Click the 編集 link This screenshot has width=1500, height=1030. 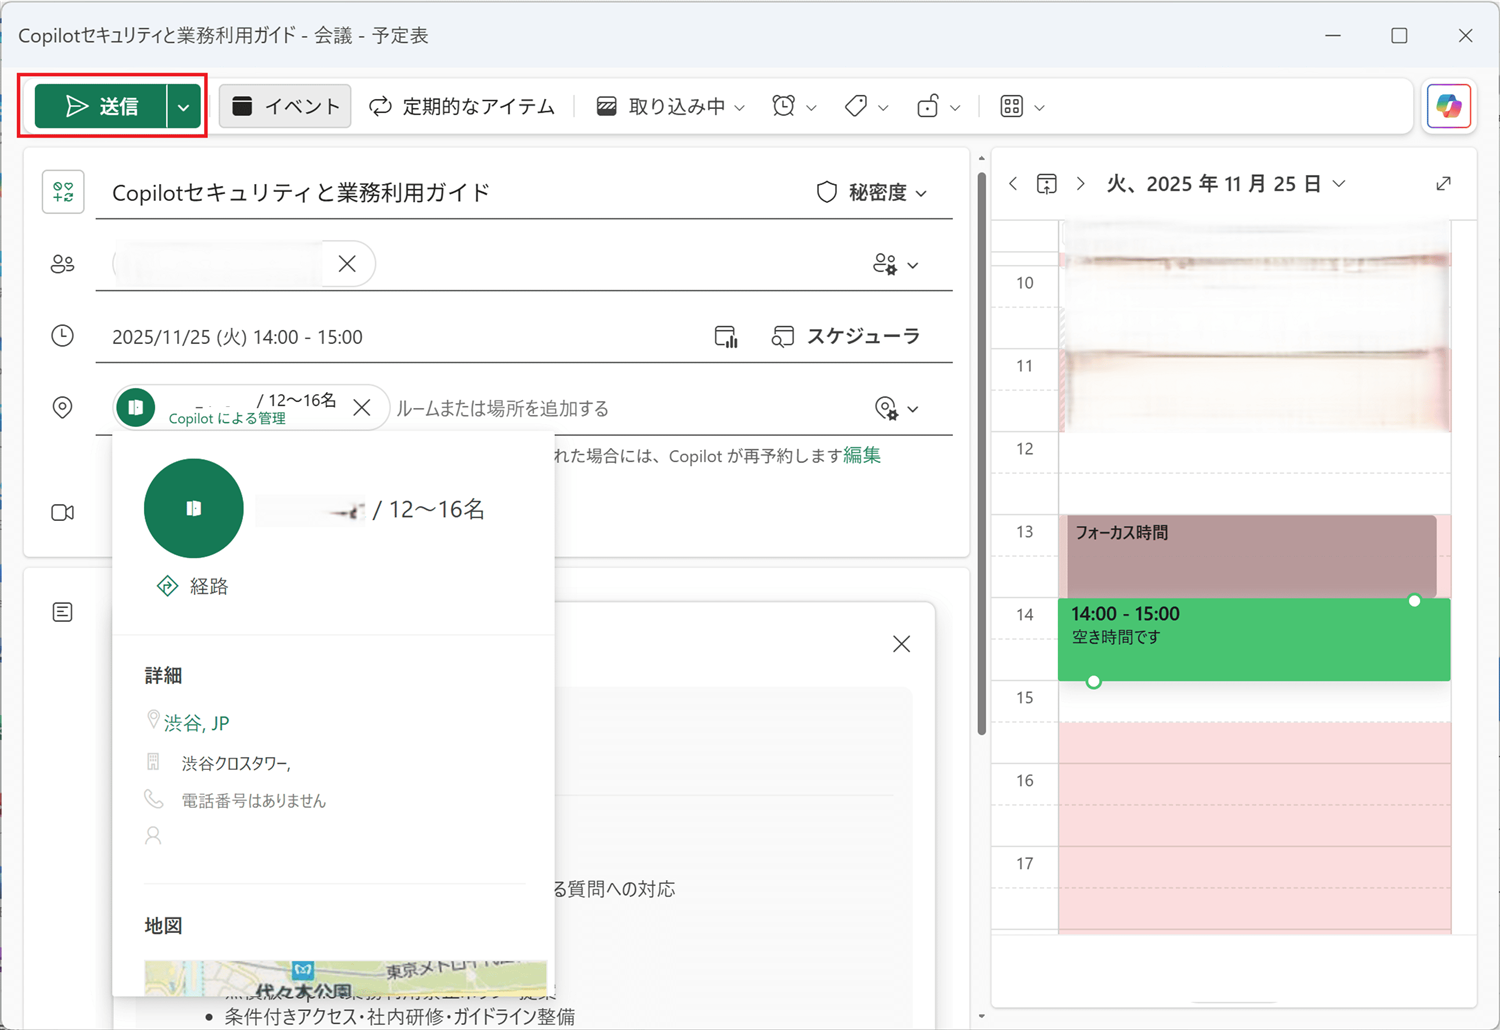pyautogui.click(x=862, y=456)
